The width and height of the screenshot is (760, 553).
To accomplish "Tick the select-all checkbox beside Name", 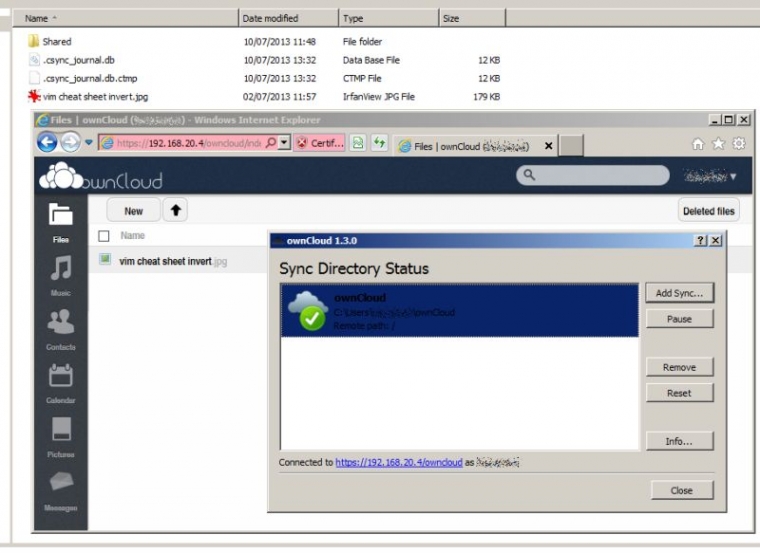I will coord(104,236).
